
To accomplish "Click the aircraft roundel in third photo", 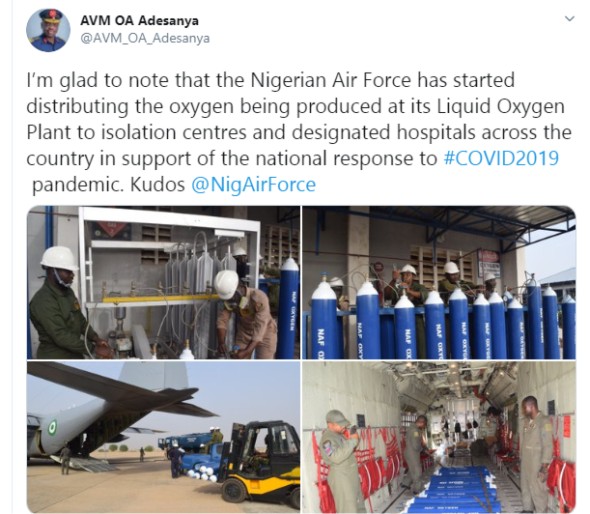I will [x=52, y=427].
